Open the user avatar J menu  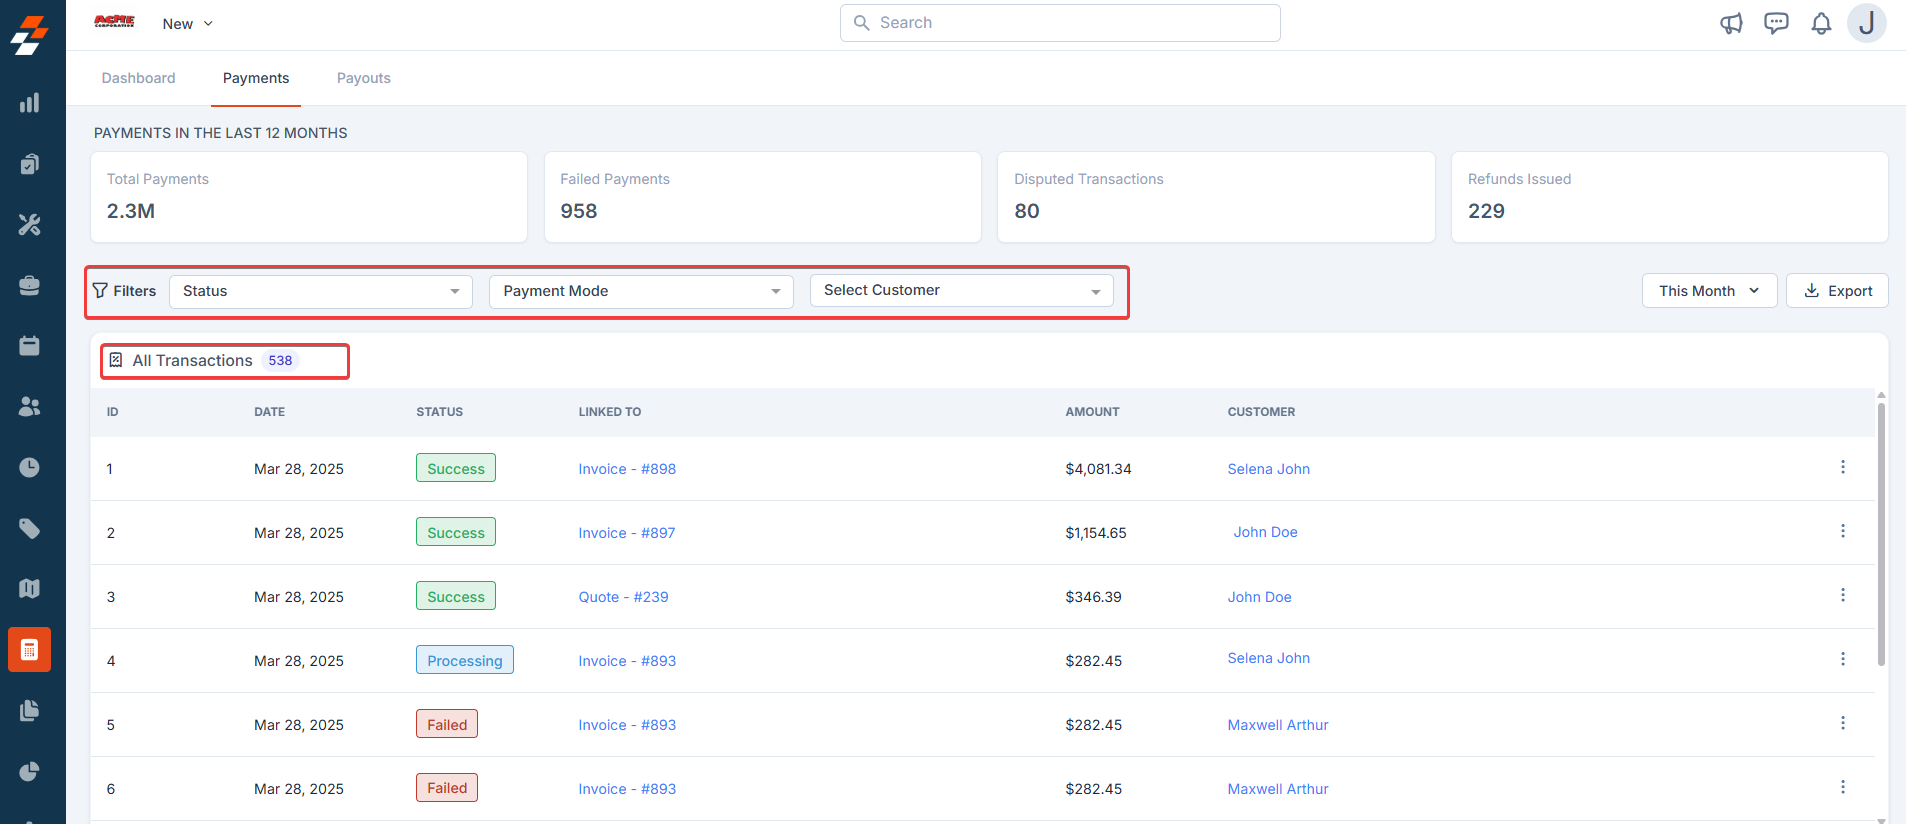[1866, 23]
